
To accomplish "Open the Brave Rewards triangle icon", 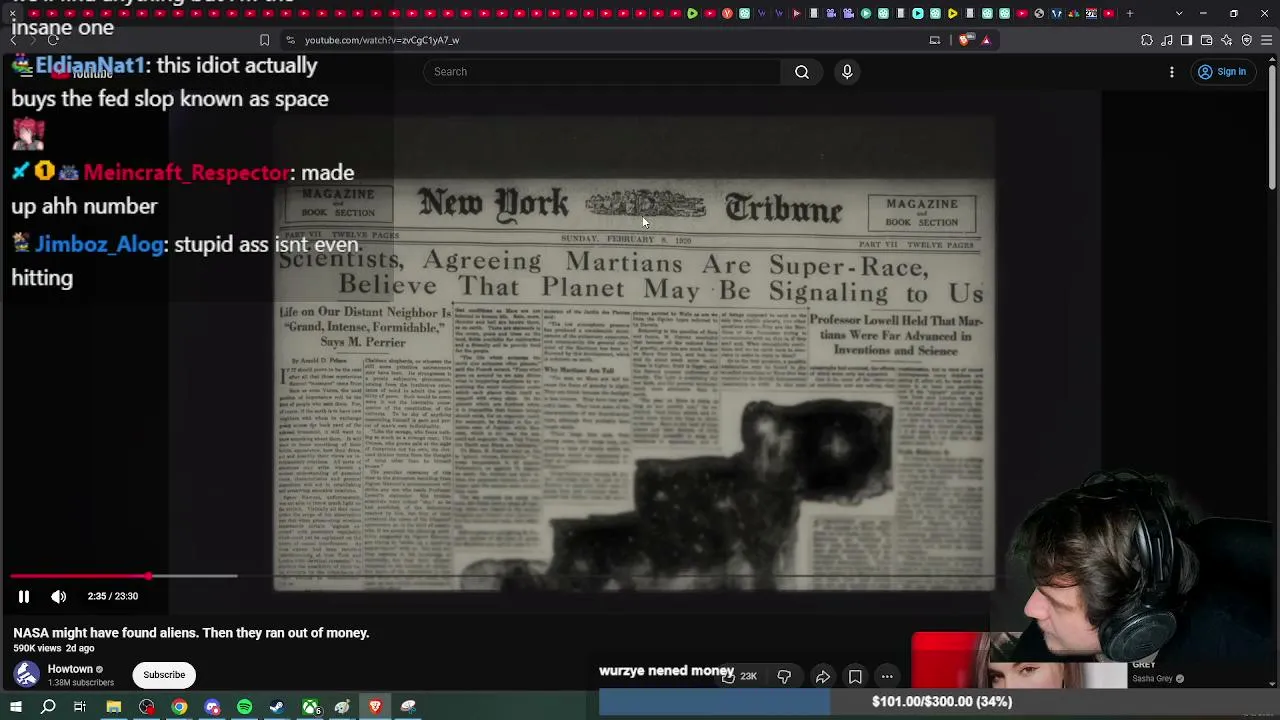I will pyautogui.click(x=986, y=40).
